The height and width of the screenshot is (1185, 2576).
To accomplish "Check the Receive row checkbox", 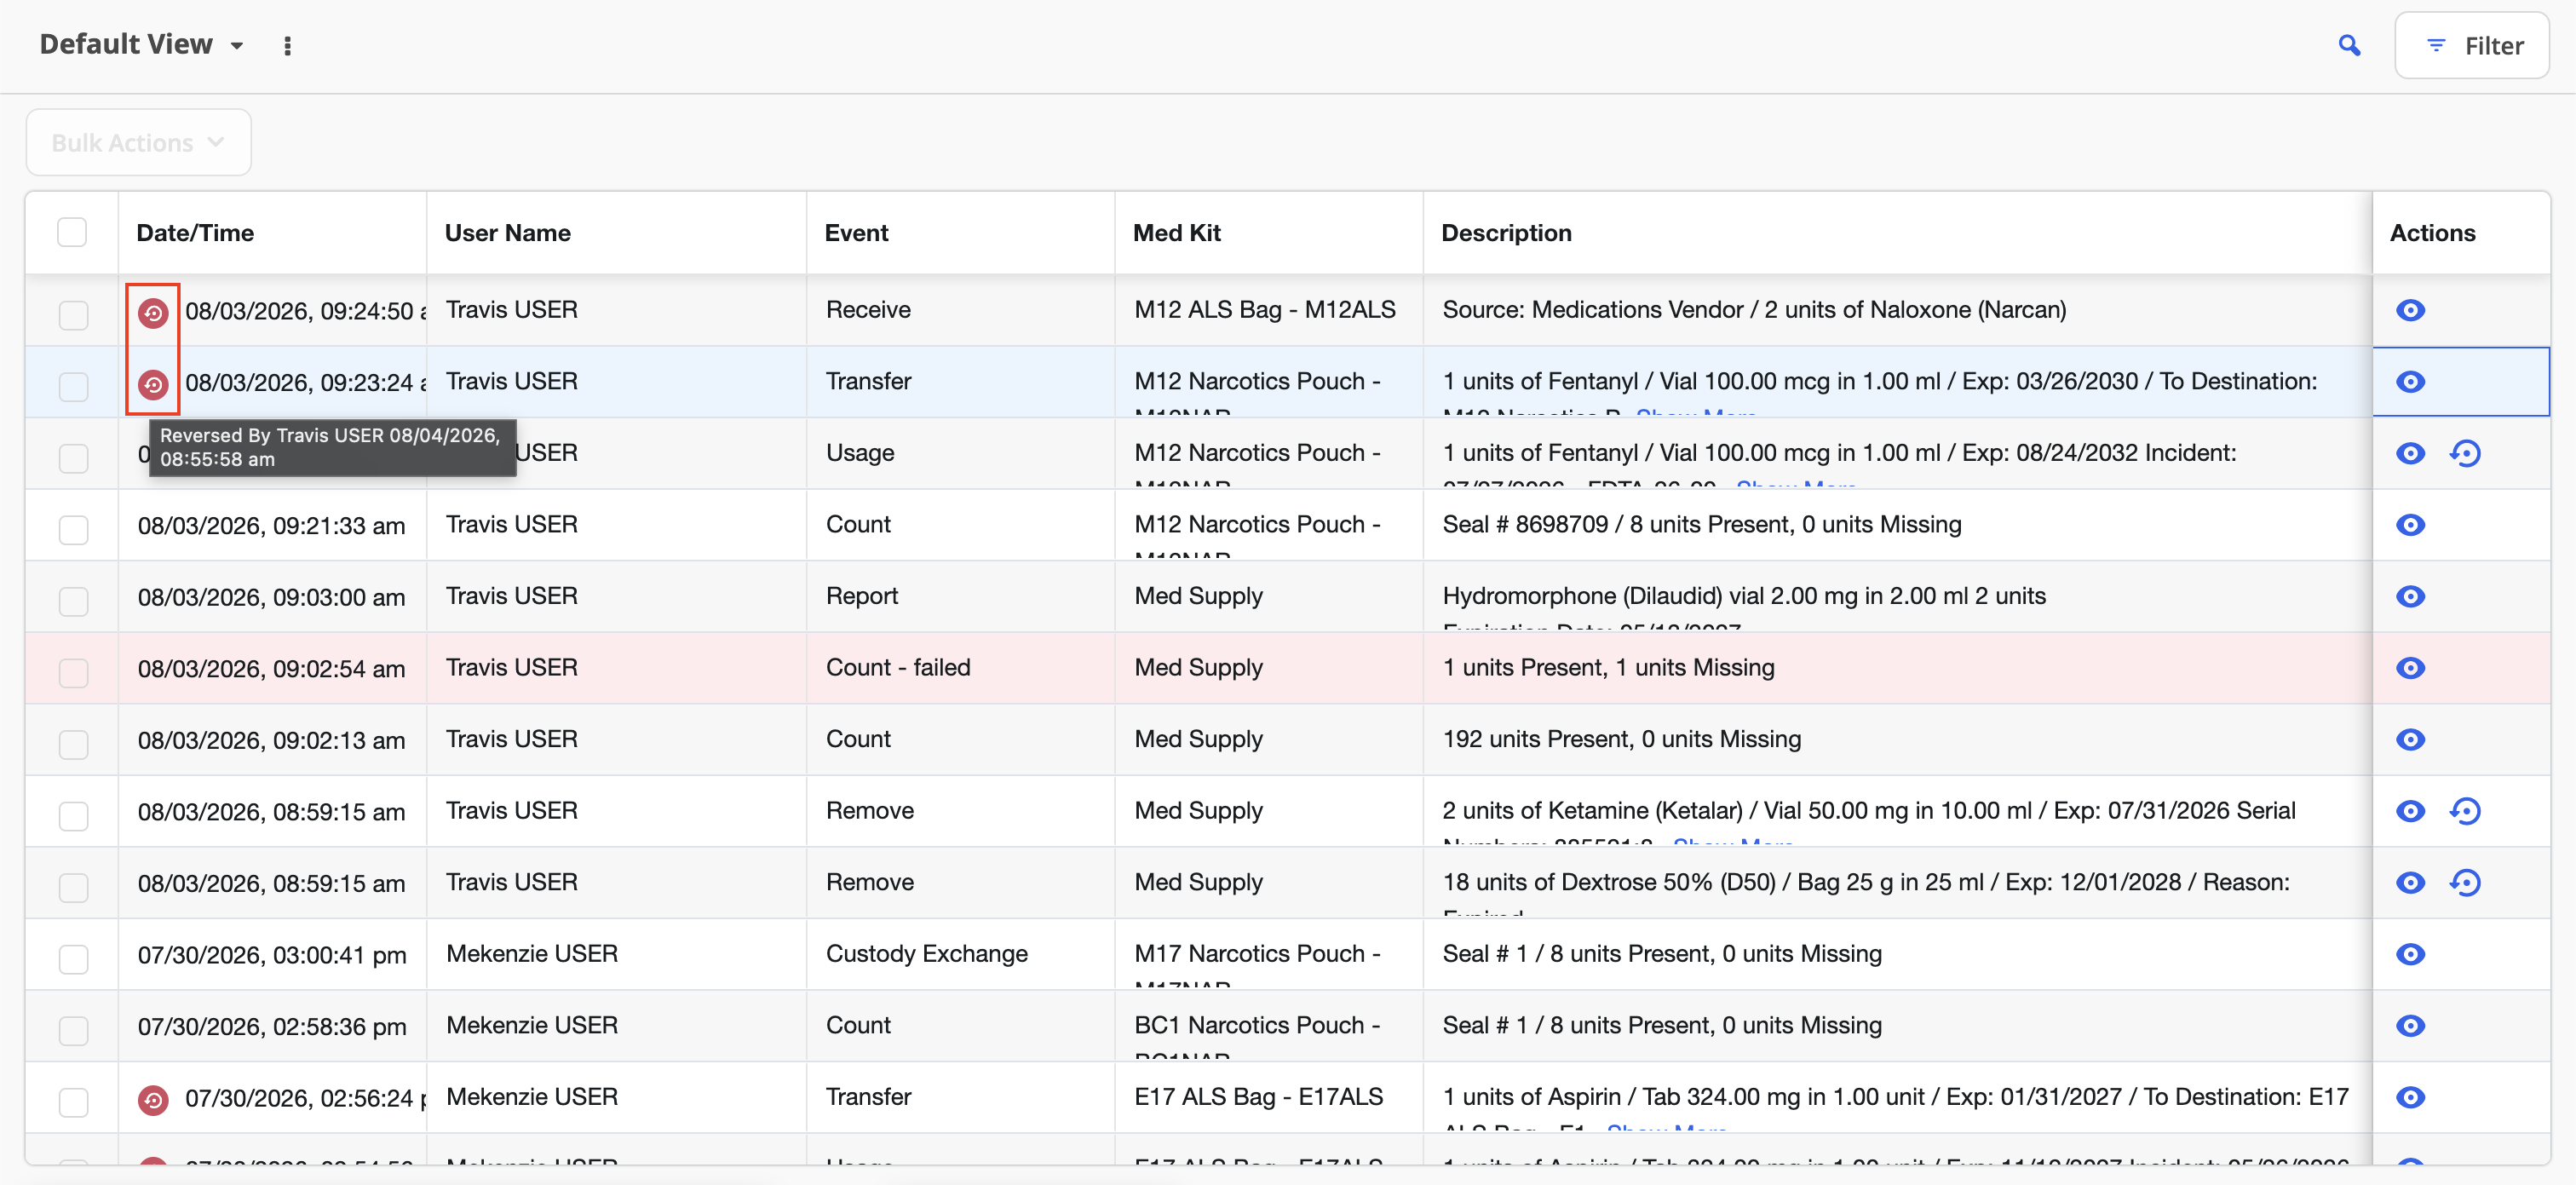I will pos(73,315).
